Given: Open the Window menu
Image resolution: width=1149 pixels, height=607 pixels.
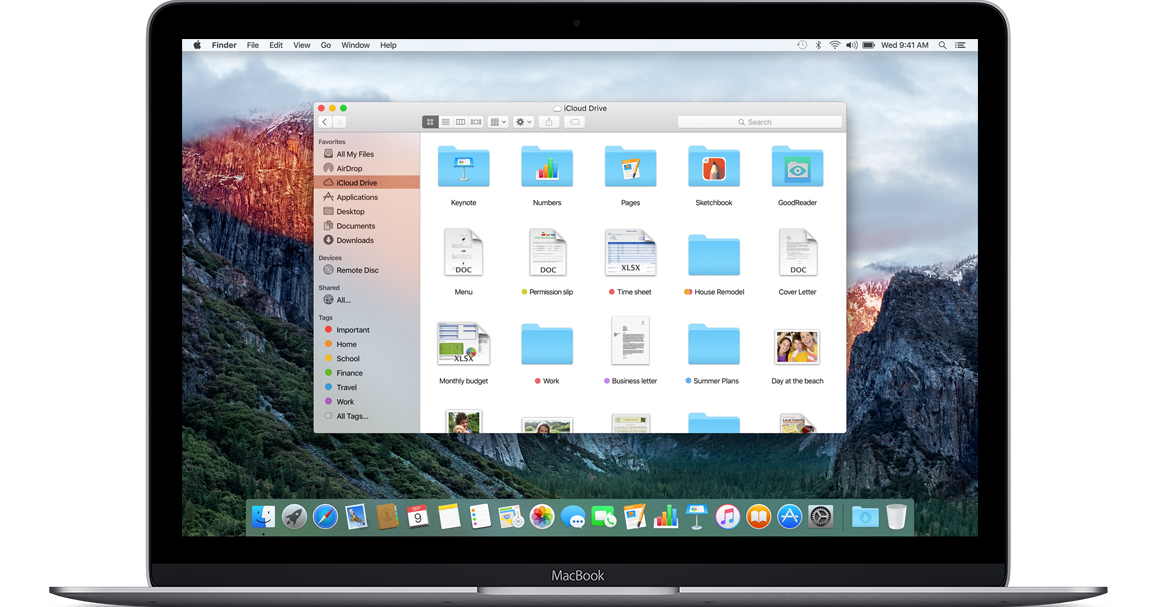Looking at the screenshot, I should [x=355, y=45].
